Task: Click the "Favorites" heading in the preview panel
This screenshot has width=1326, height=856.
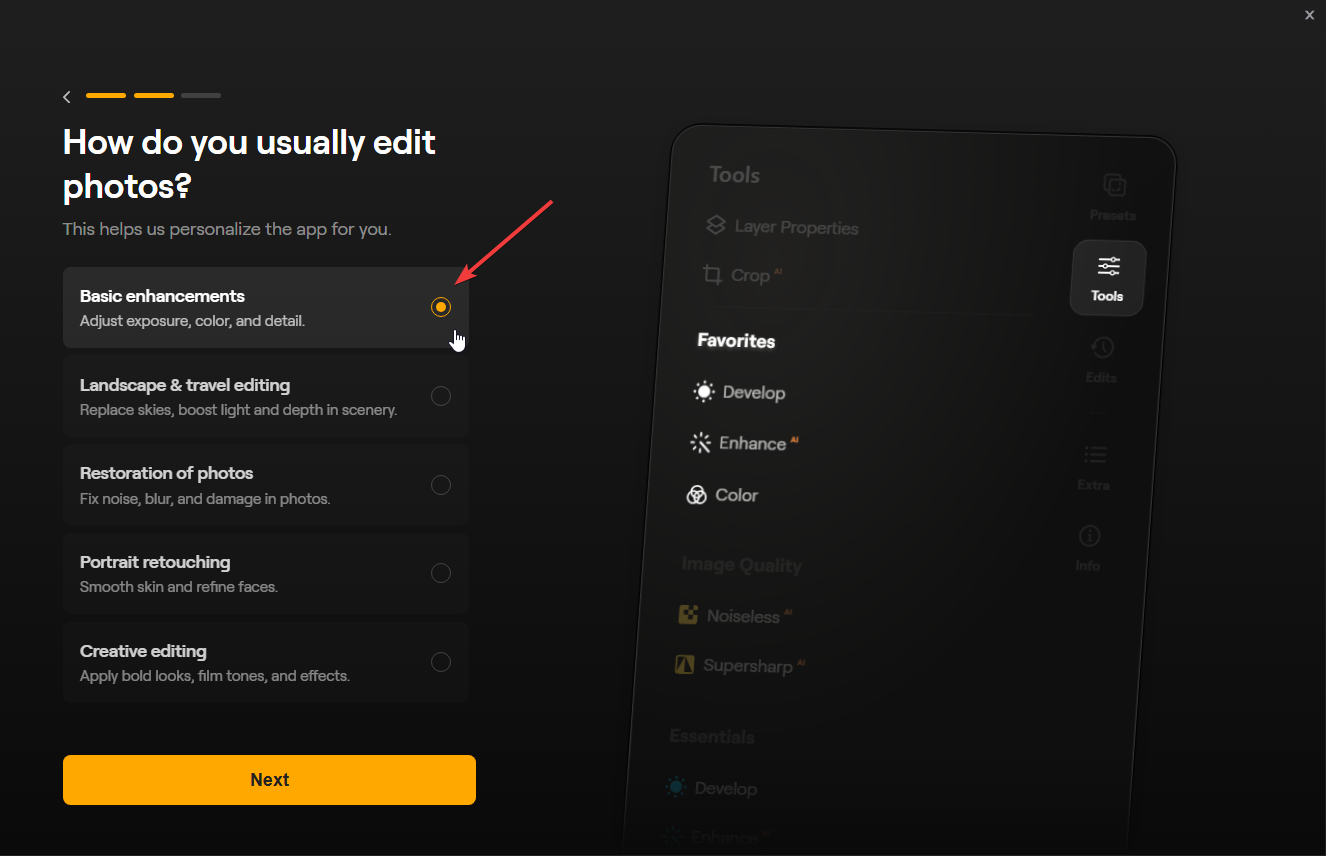Action: pyautogui.click(x=736, y=341)
